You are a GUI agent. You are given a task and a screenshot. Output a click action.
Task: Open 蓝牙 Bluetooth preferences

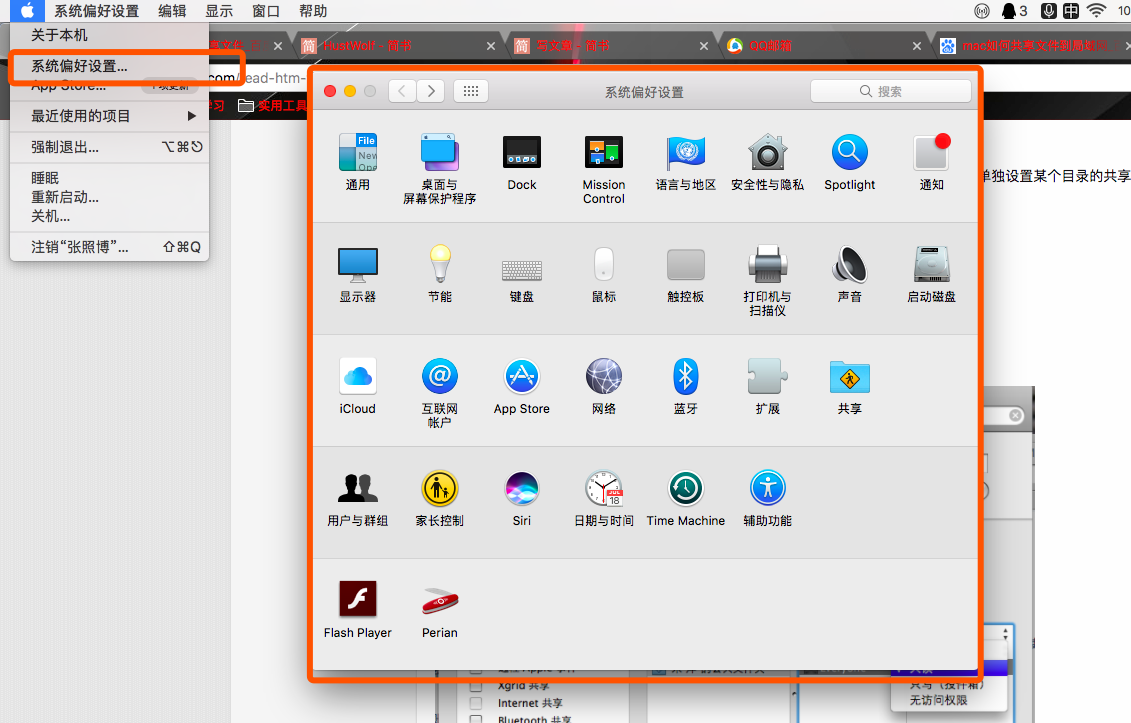(685, 386)
